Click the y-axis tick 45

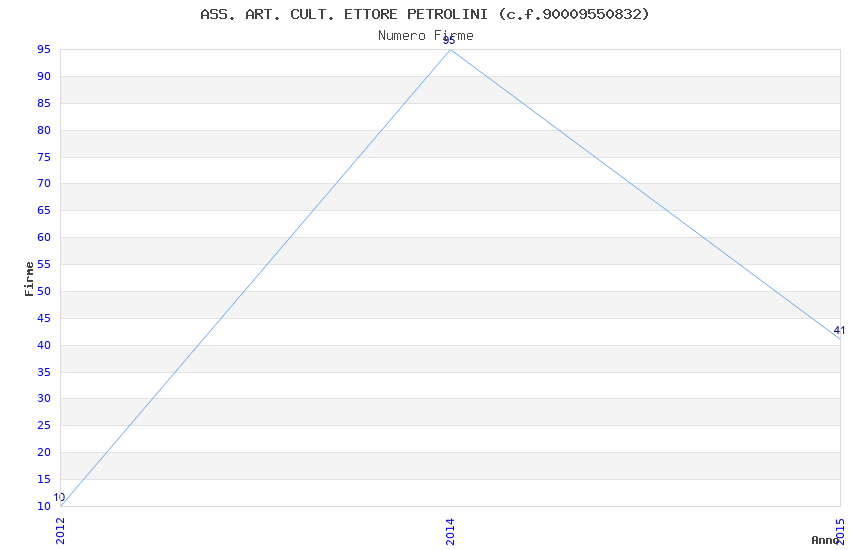(44, 318)
